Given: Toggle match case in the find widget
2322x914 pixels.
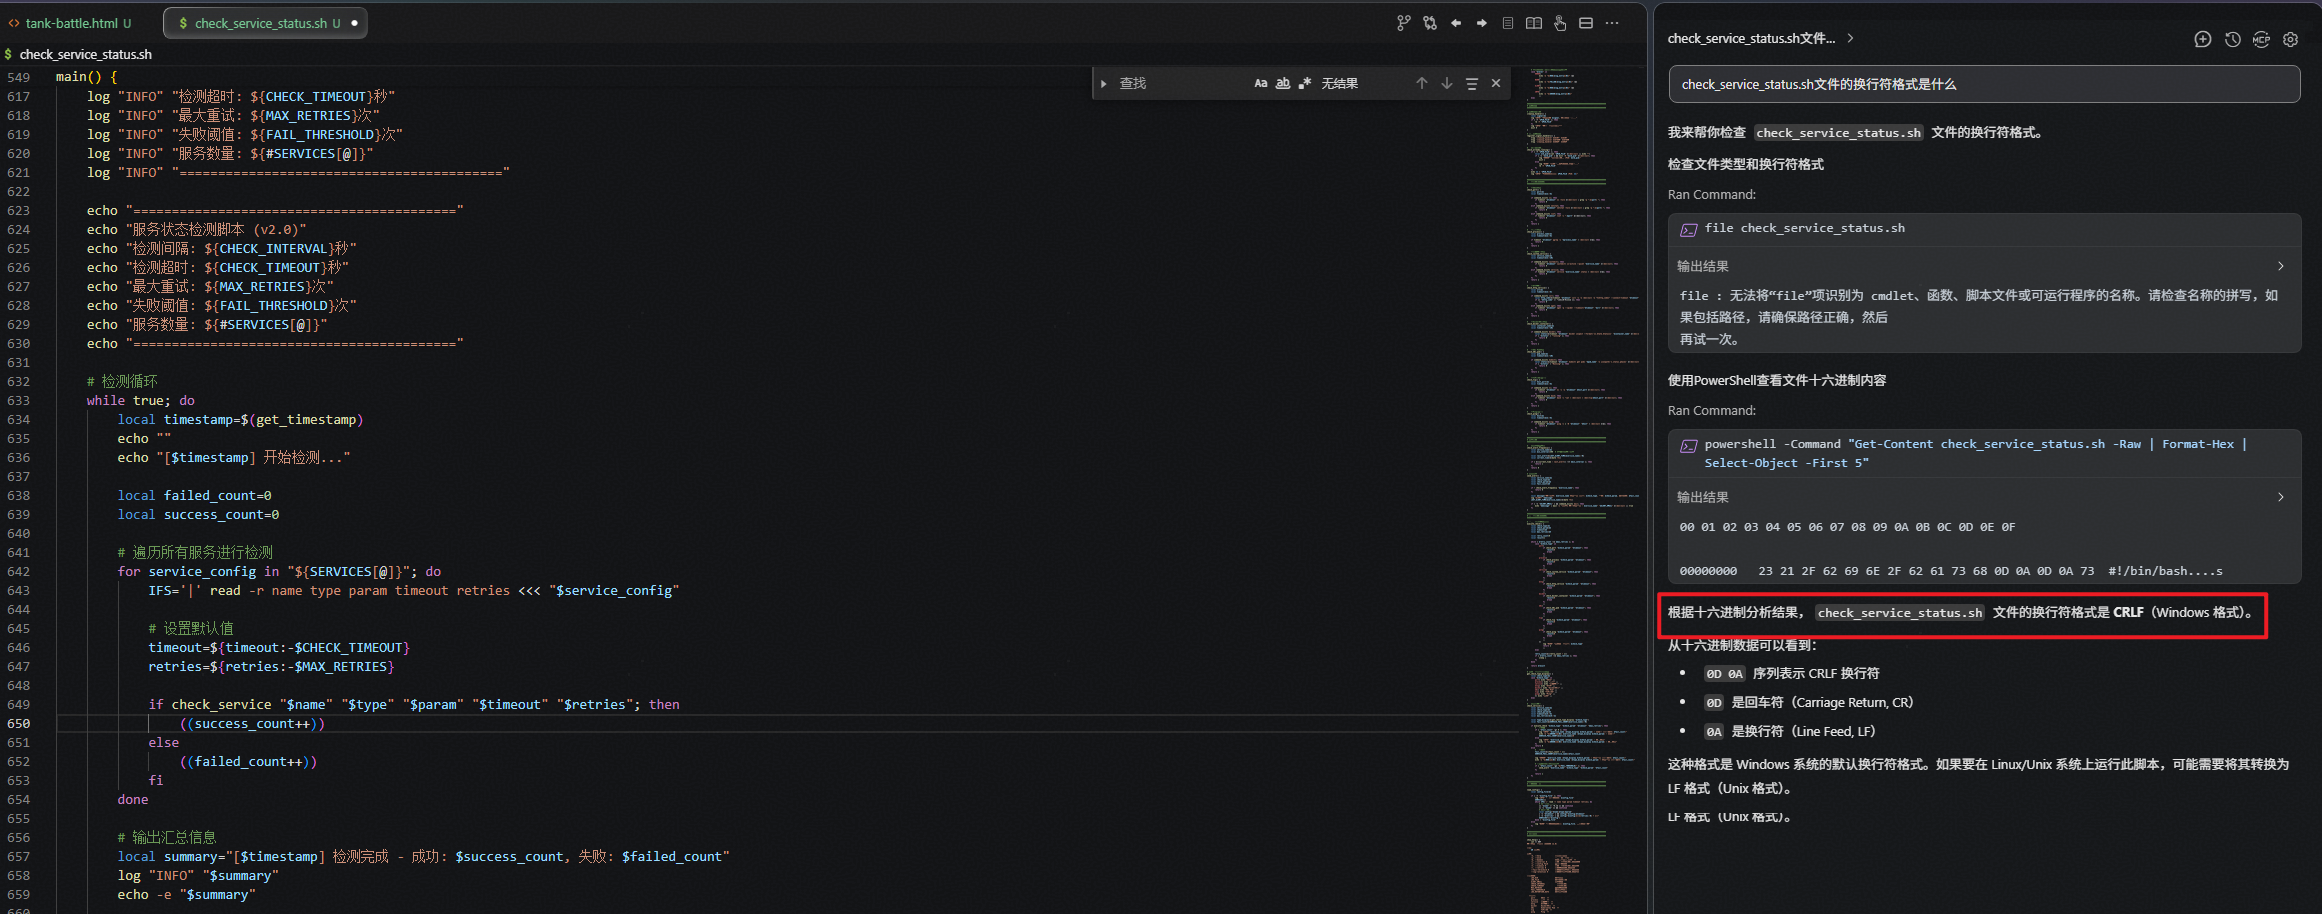Looking at the screenshot, I should tap(1261, 84).
